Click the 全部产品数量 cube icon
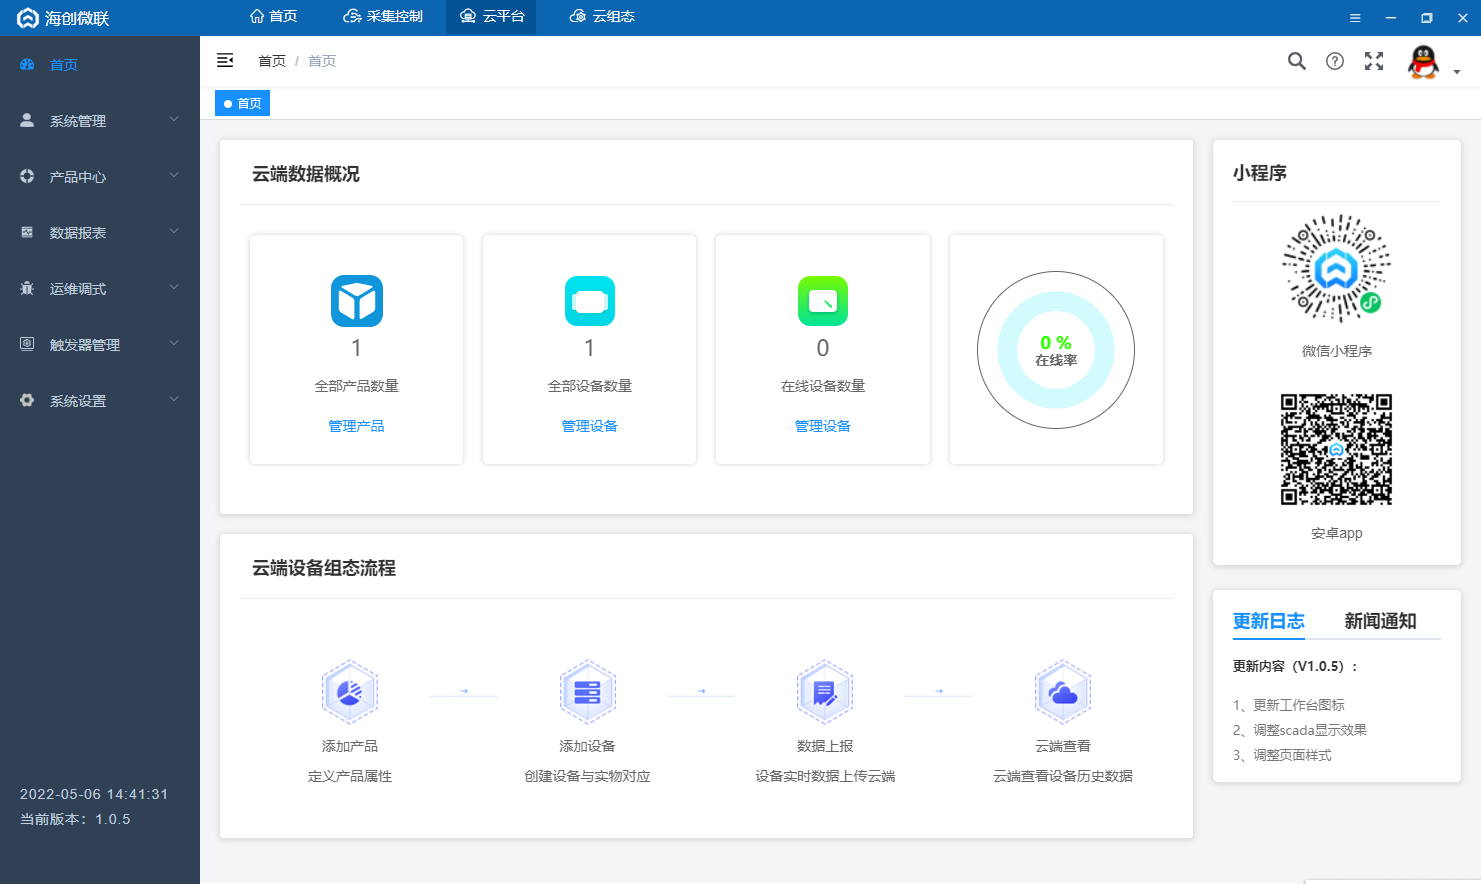The image size is (1481, 884). click(357, 301)
